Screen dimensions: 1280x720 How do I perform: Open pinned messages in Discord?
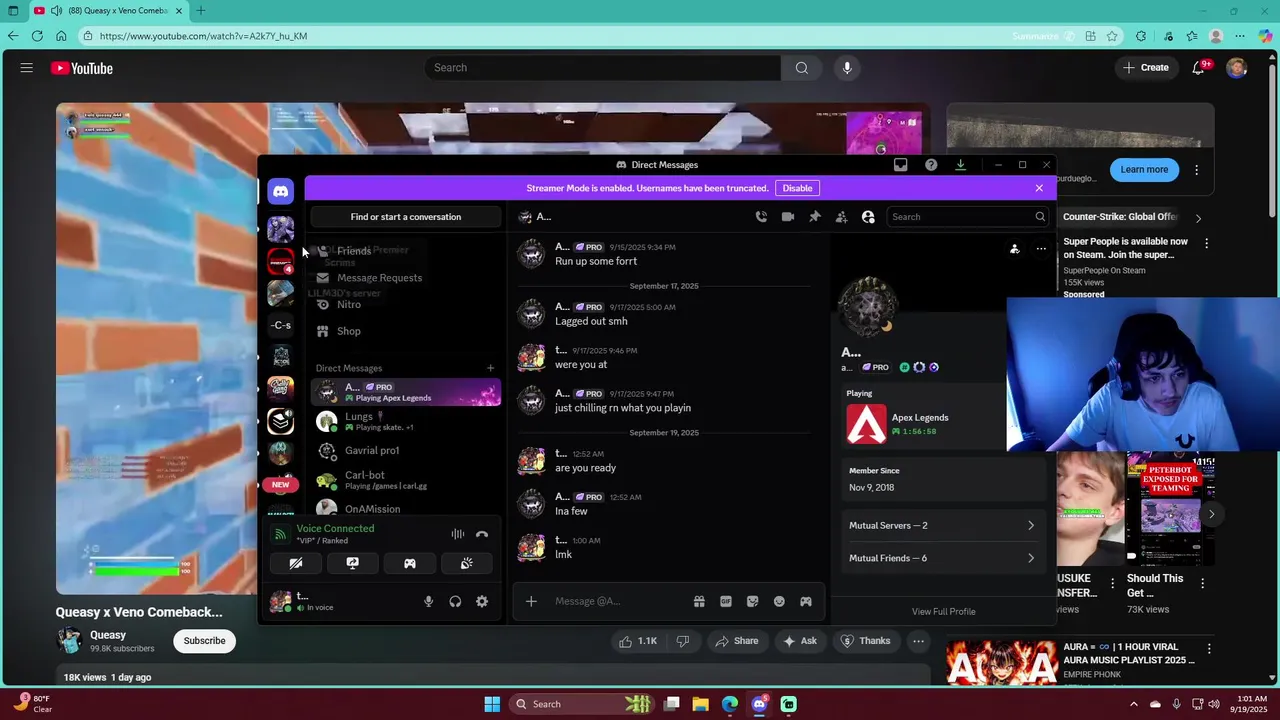[x=815, y=217]
